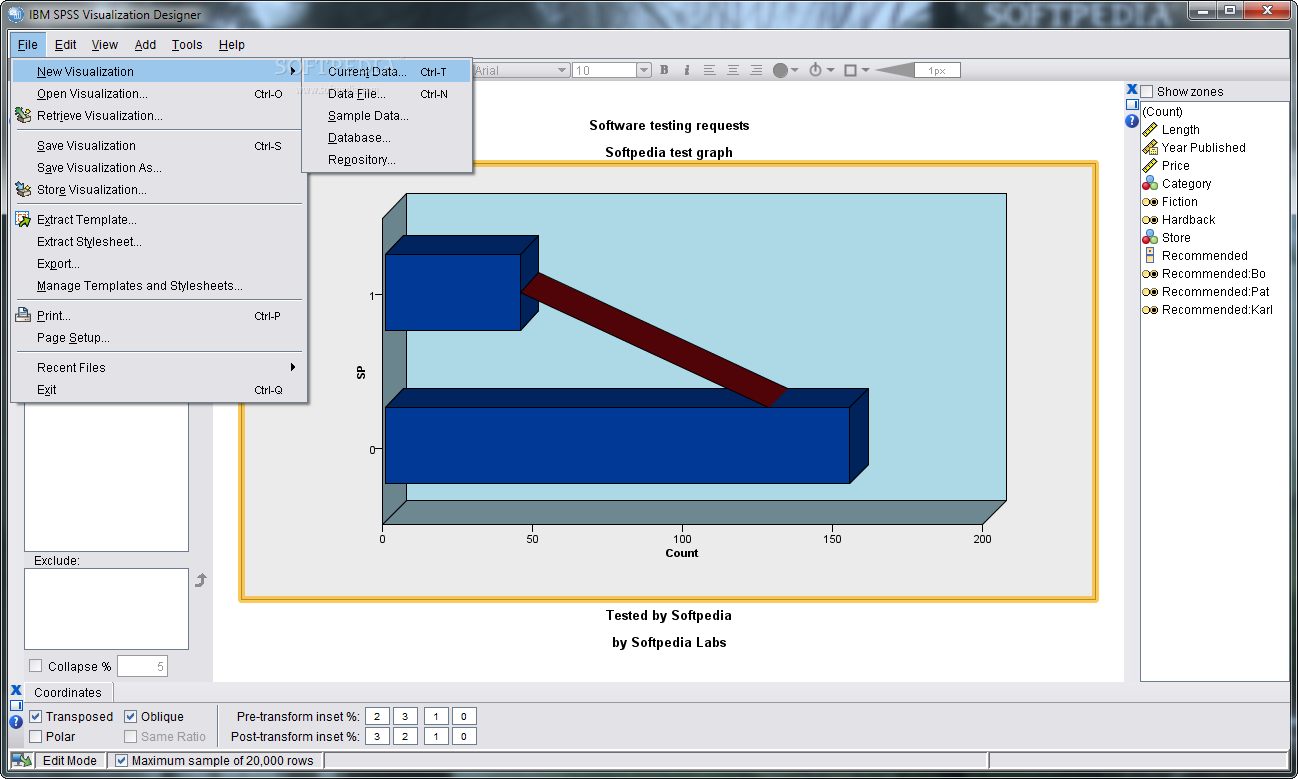Uncheck the Oblique checkbox
Viewport: 1298px width, 779px height.
(131, 716)
